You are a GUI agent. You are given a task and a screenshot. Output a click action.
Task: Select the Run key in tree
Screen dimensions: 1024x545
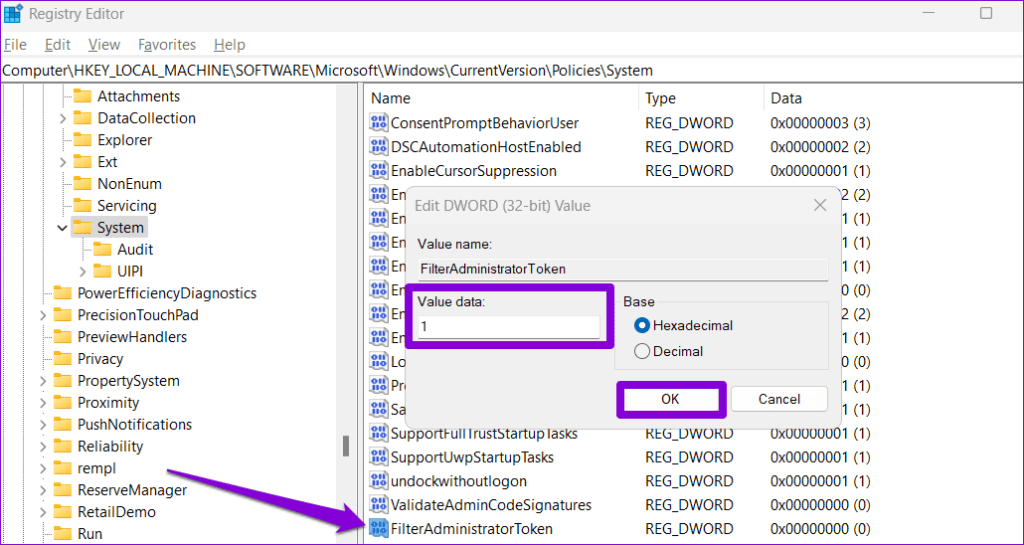pos(89,534)
